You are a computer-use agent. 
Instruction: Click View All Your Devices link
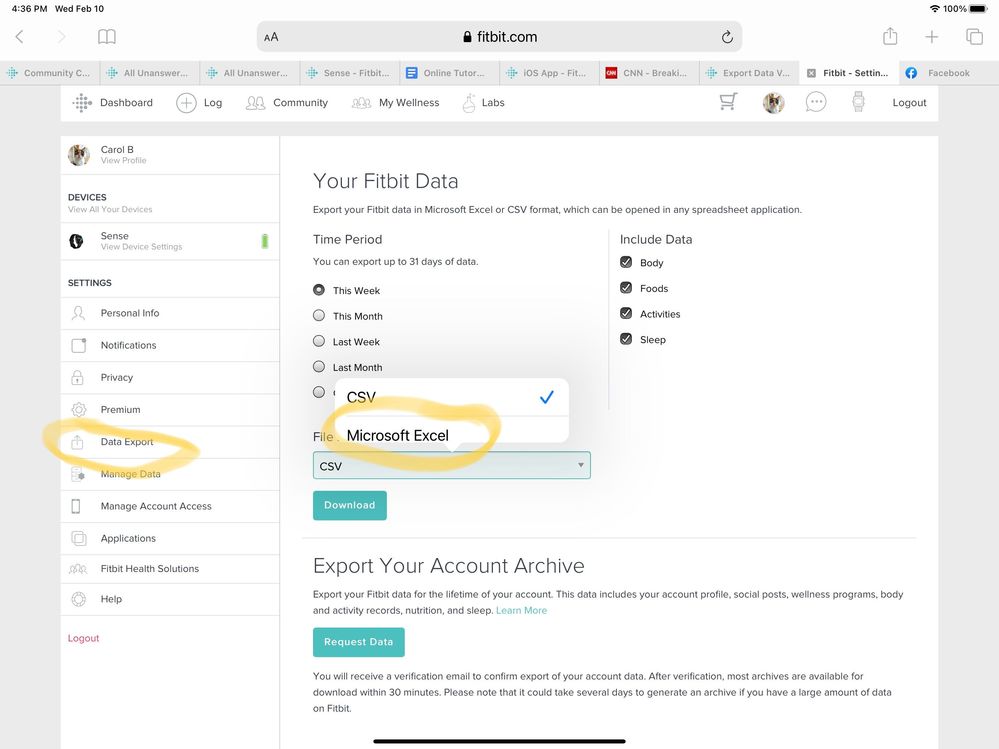click(x=110, y=209)
